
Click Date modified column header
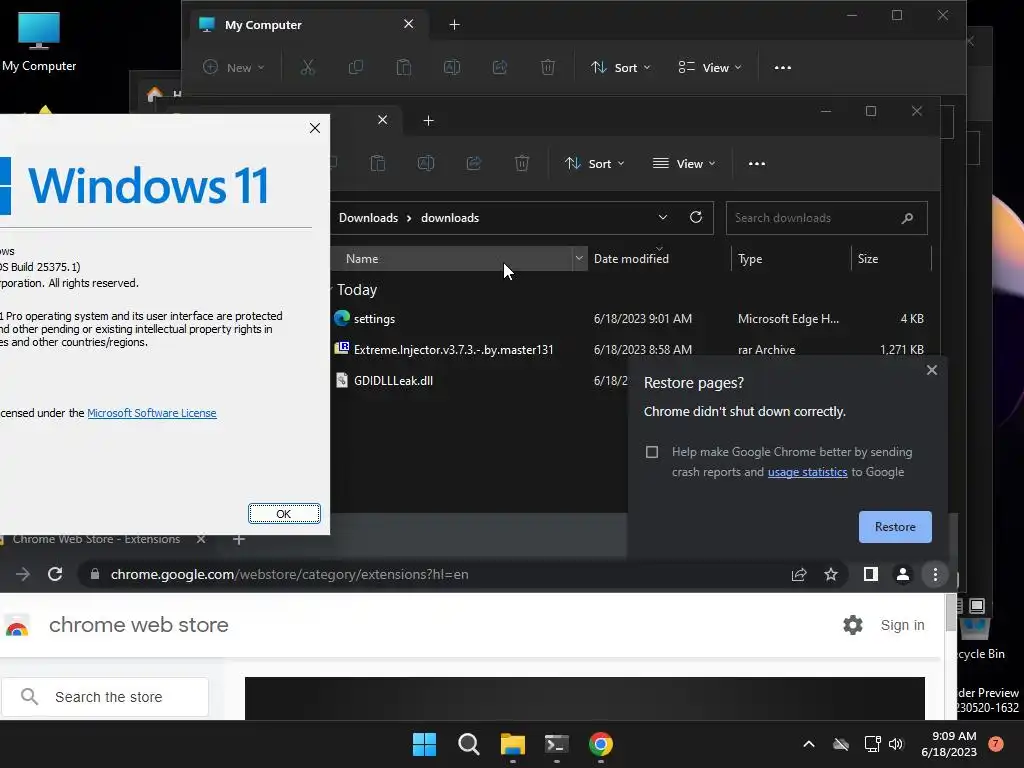[x=660, y=259]
